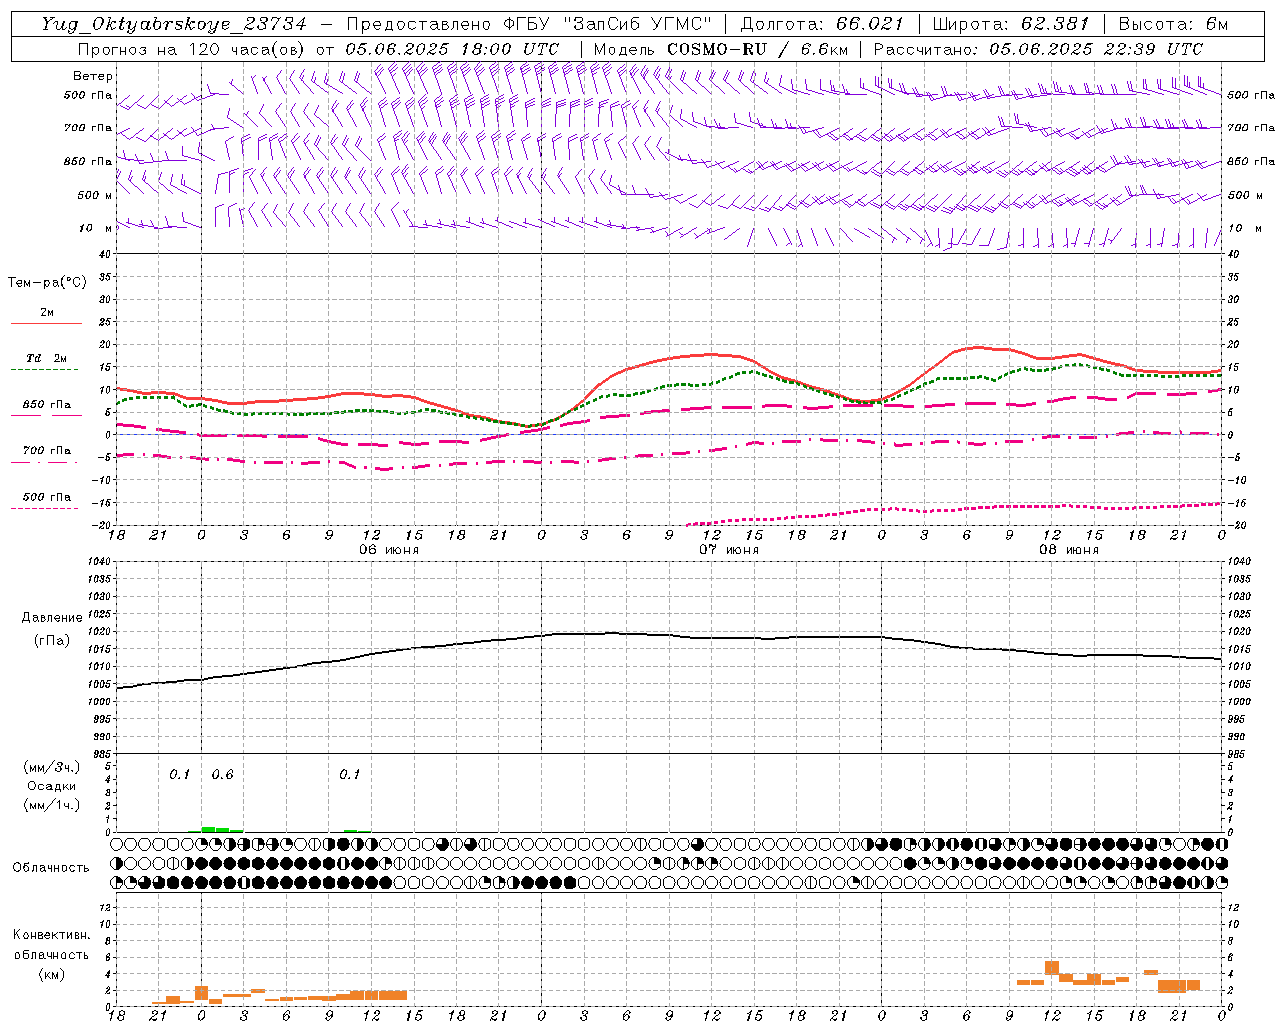Select the (мм/3ч.) unit label
The height and width of the screenshot is (1024, 1280).
[x=52, y=767]
